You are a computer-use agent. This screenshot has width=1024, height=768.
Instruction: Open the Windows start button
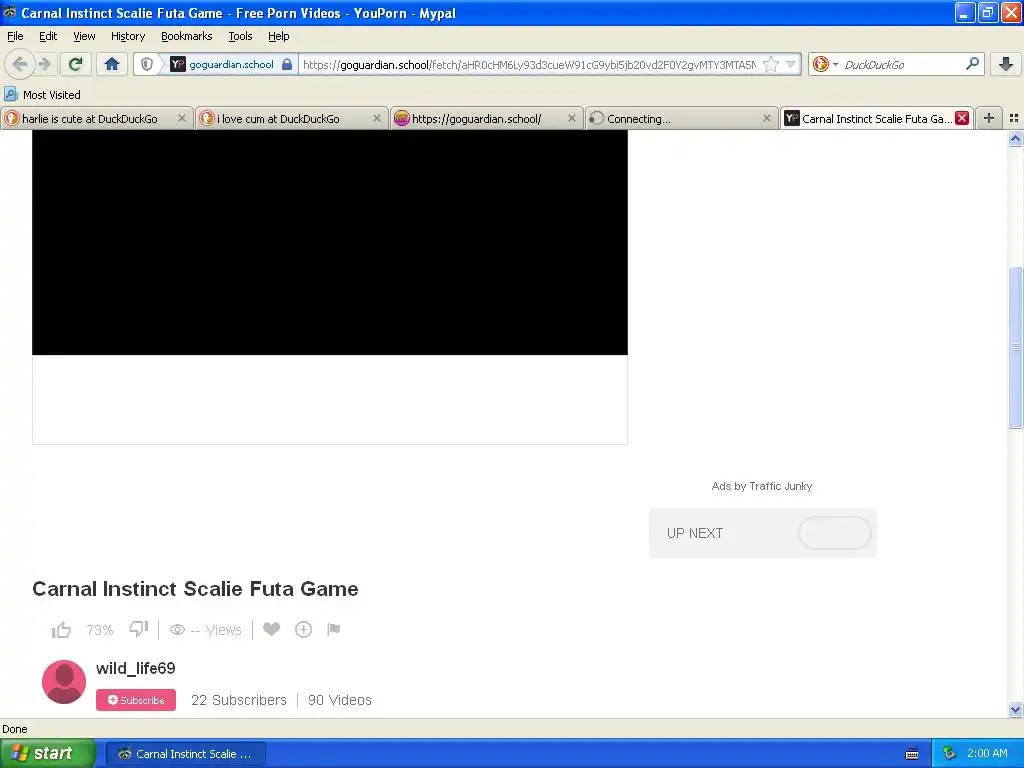coord(47,754)
